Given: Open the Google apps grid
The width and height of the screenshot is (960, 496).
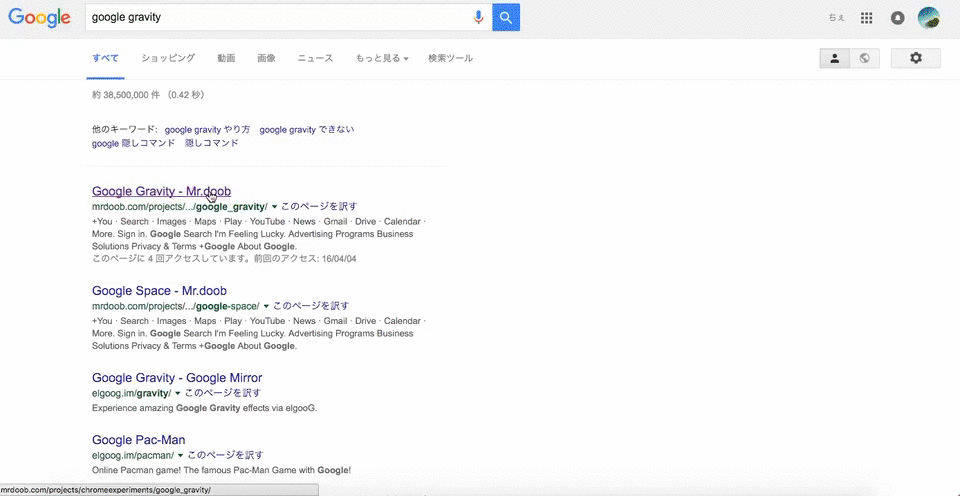Looking at the screenshot, I should (866, 18).
